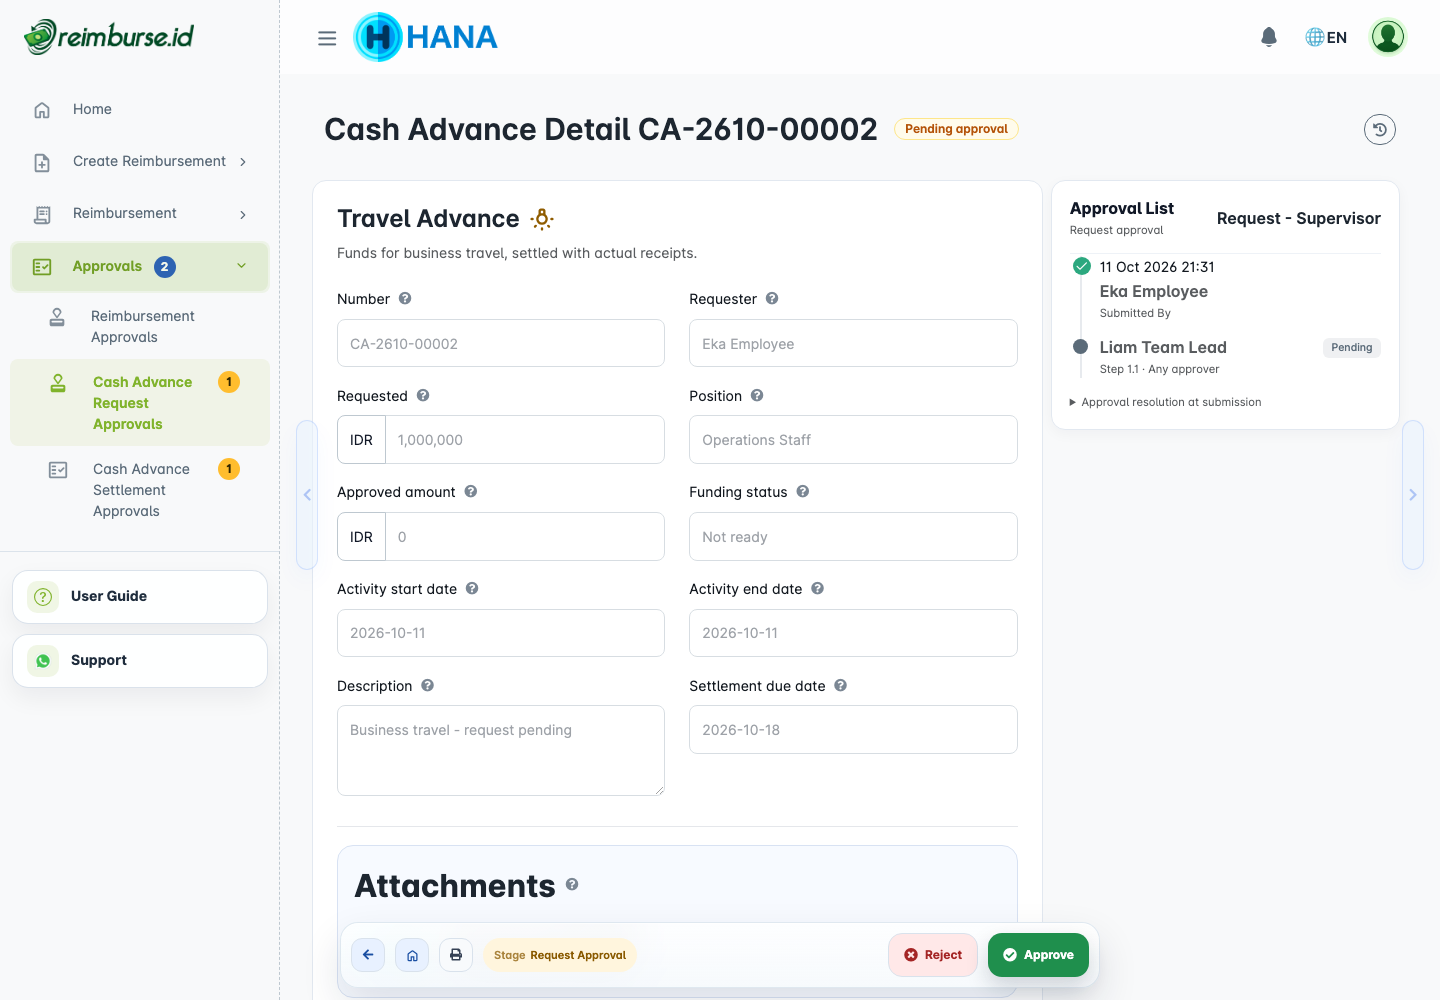1440x1000 pixels.
Task: Click help icon beside Settlement due date
Action: coord(841,685)
